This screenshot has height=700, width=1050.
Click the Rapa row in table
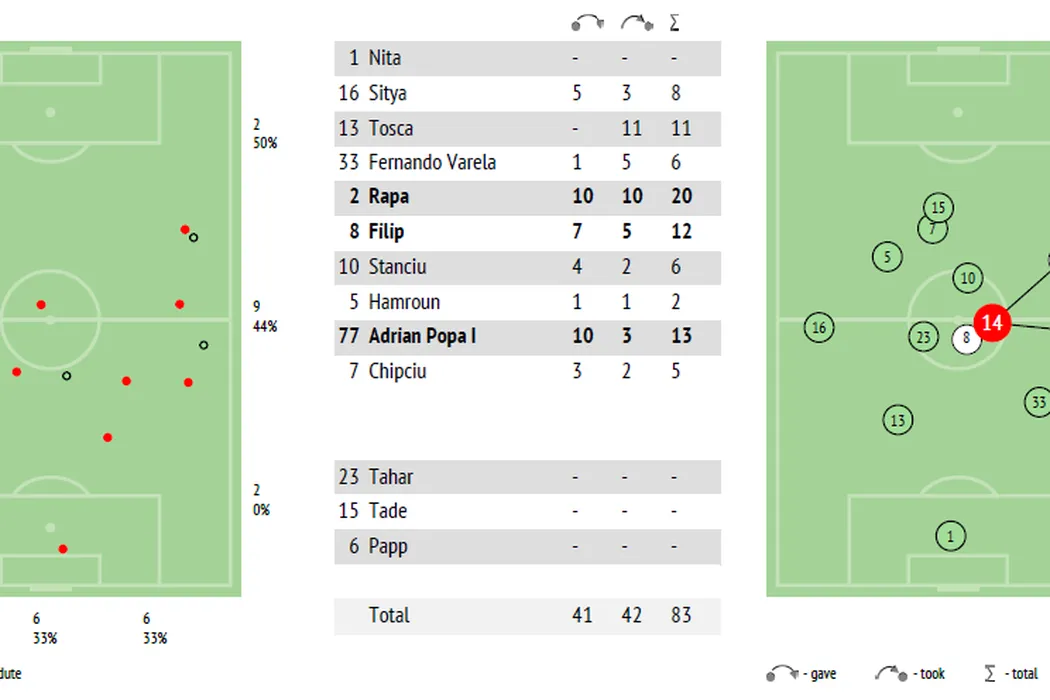pos(527,197)
